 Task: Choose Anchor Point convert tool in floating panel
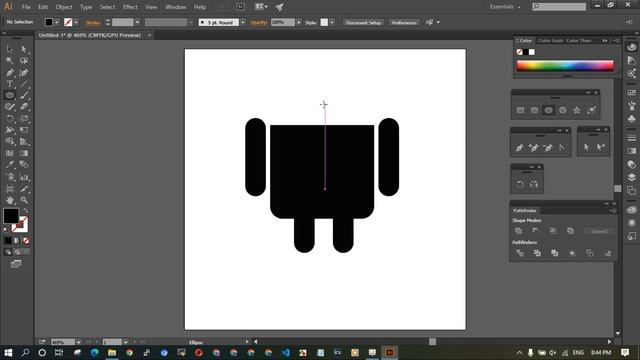(562, 148)
